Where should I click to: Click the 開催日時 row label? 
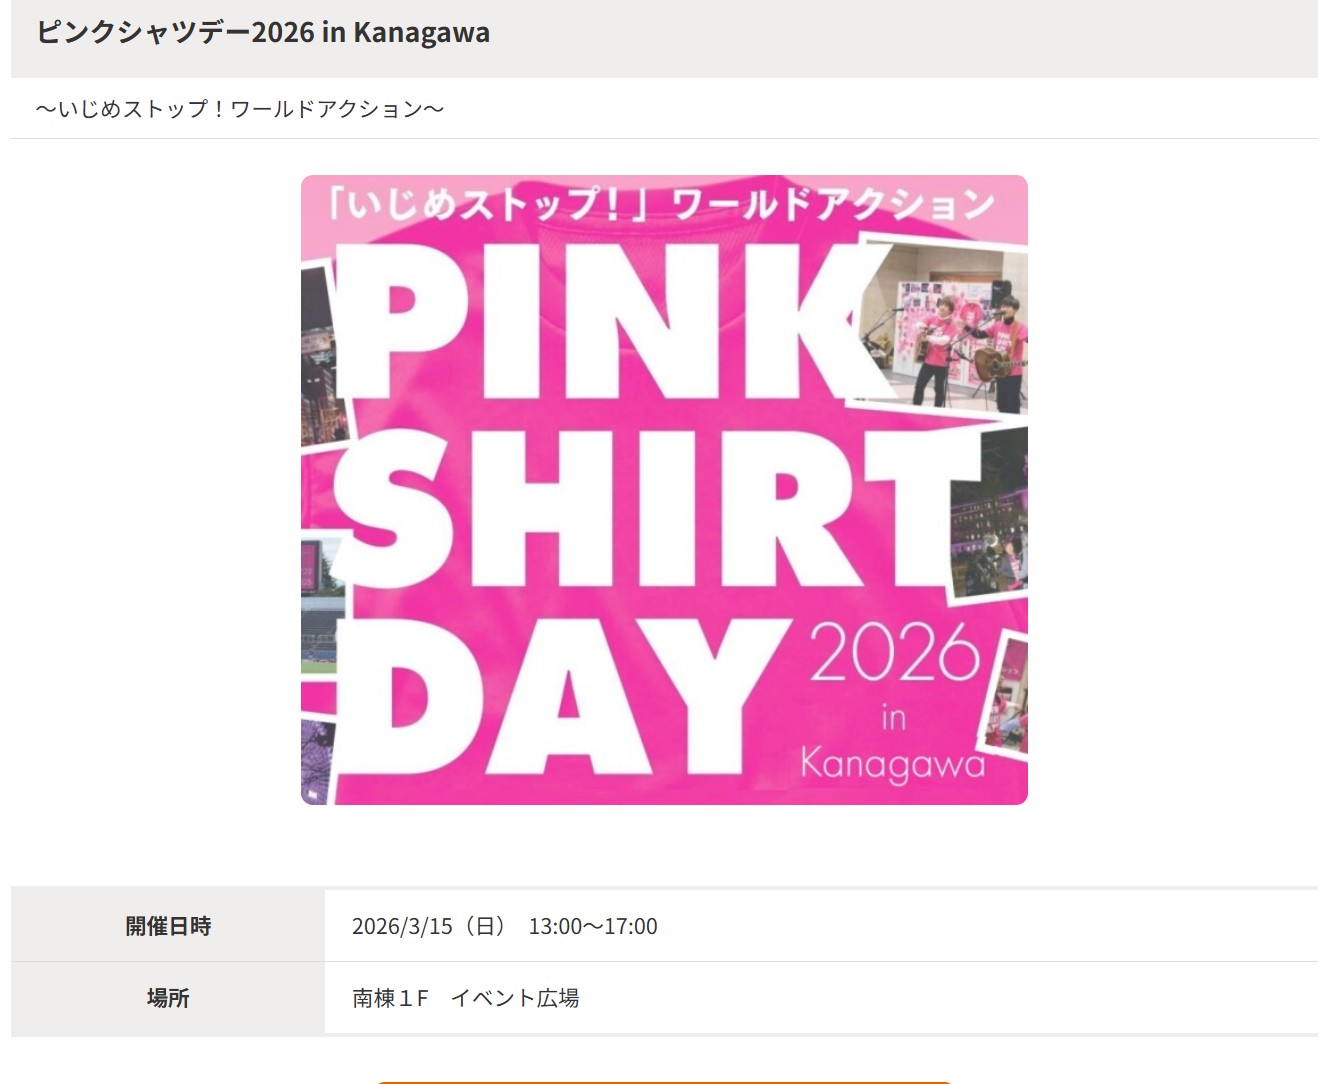tap(168, 926)
